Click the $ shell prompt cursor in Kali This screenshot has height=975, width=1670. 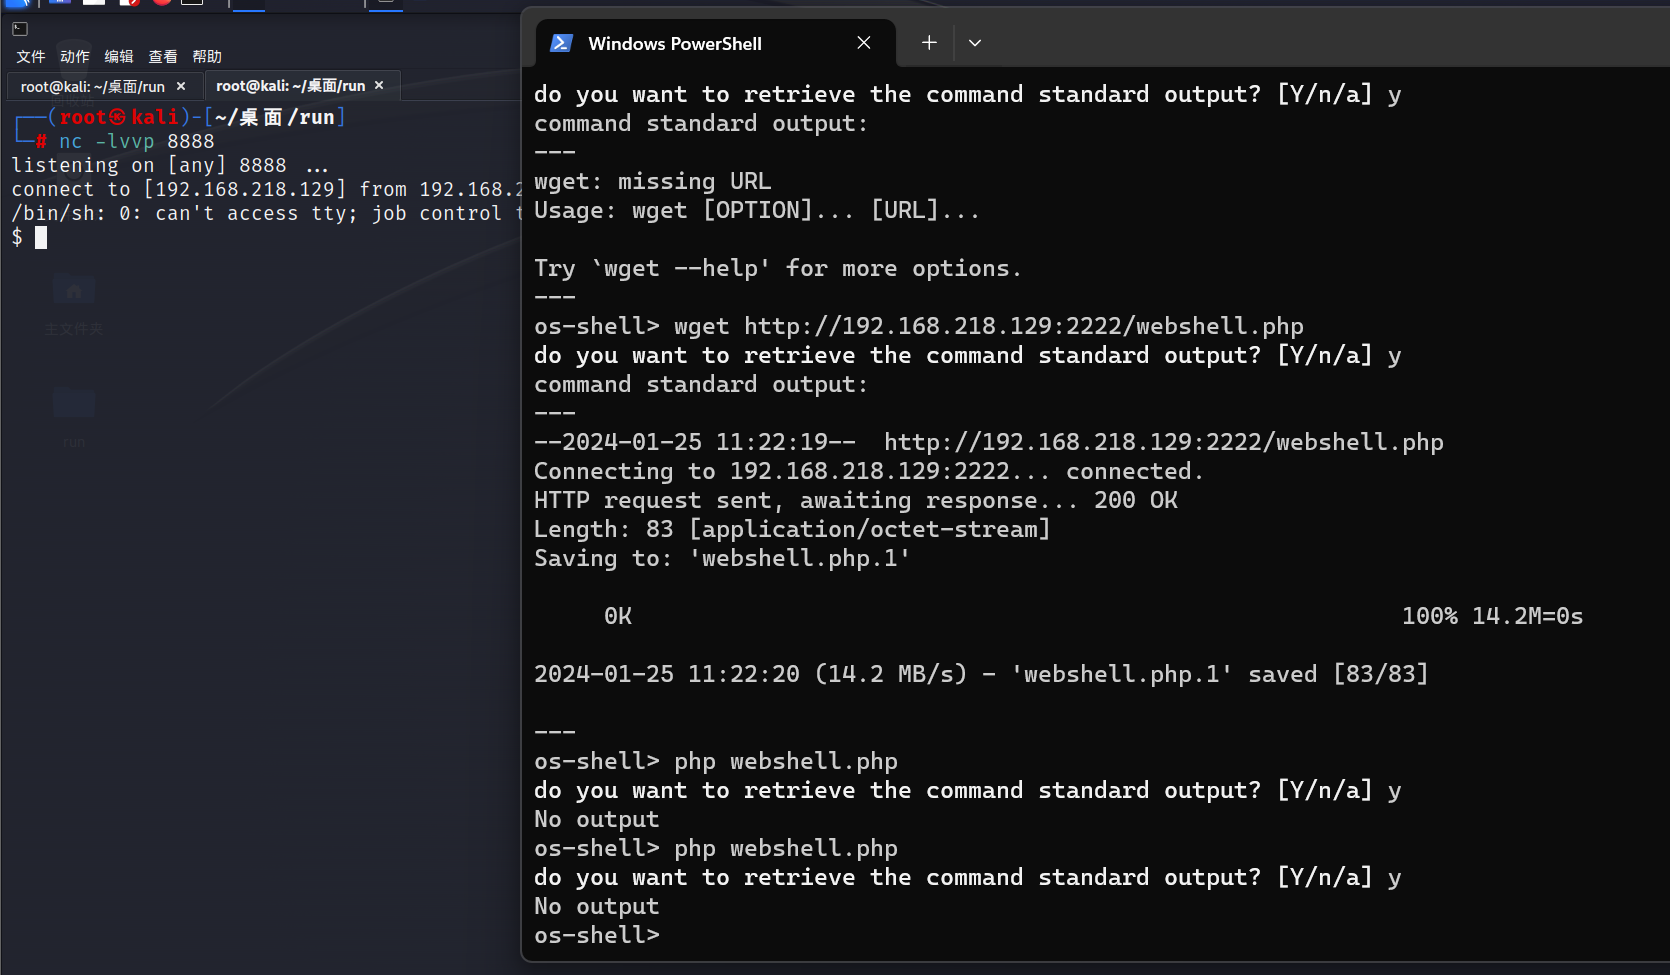[41, 237]
